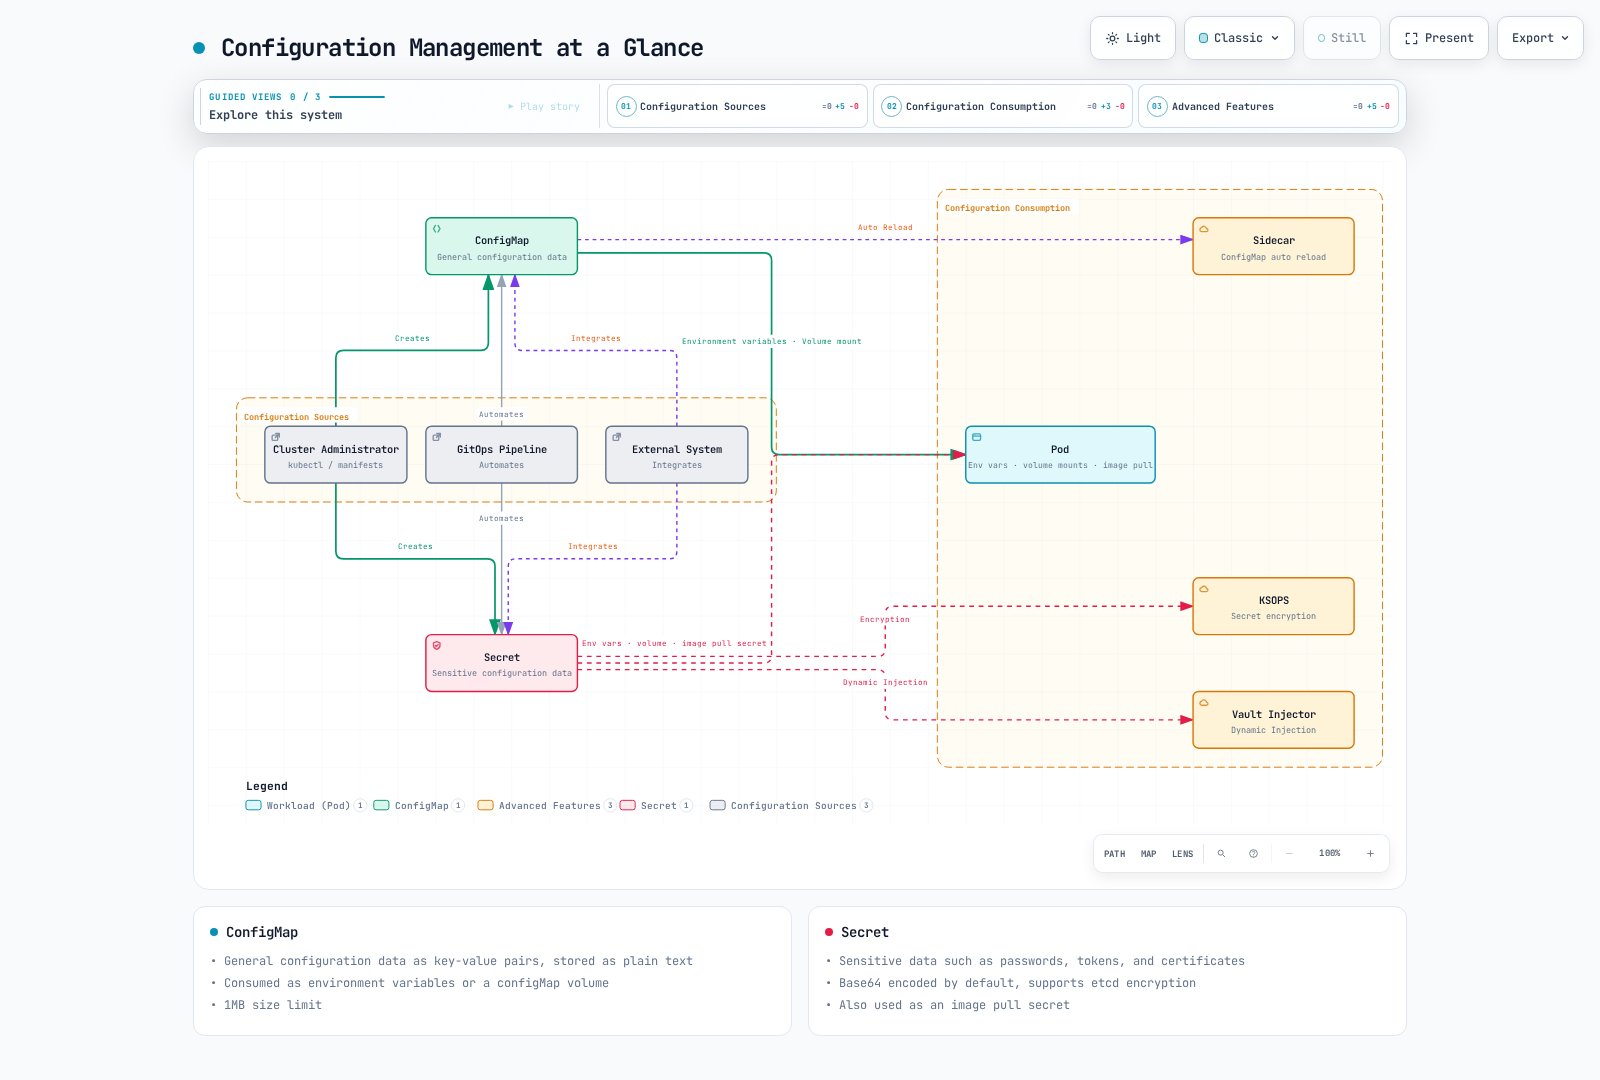Viewport: 1600px width, 1080px height.
Task: Open the help question-mark icon
Action: (x=1253, y=854)
